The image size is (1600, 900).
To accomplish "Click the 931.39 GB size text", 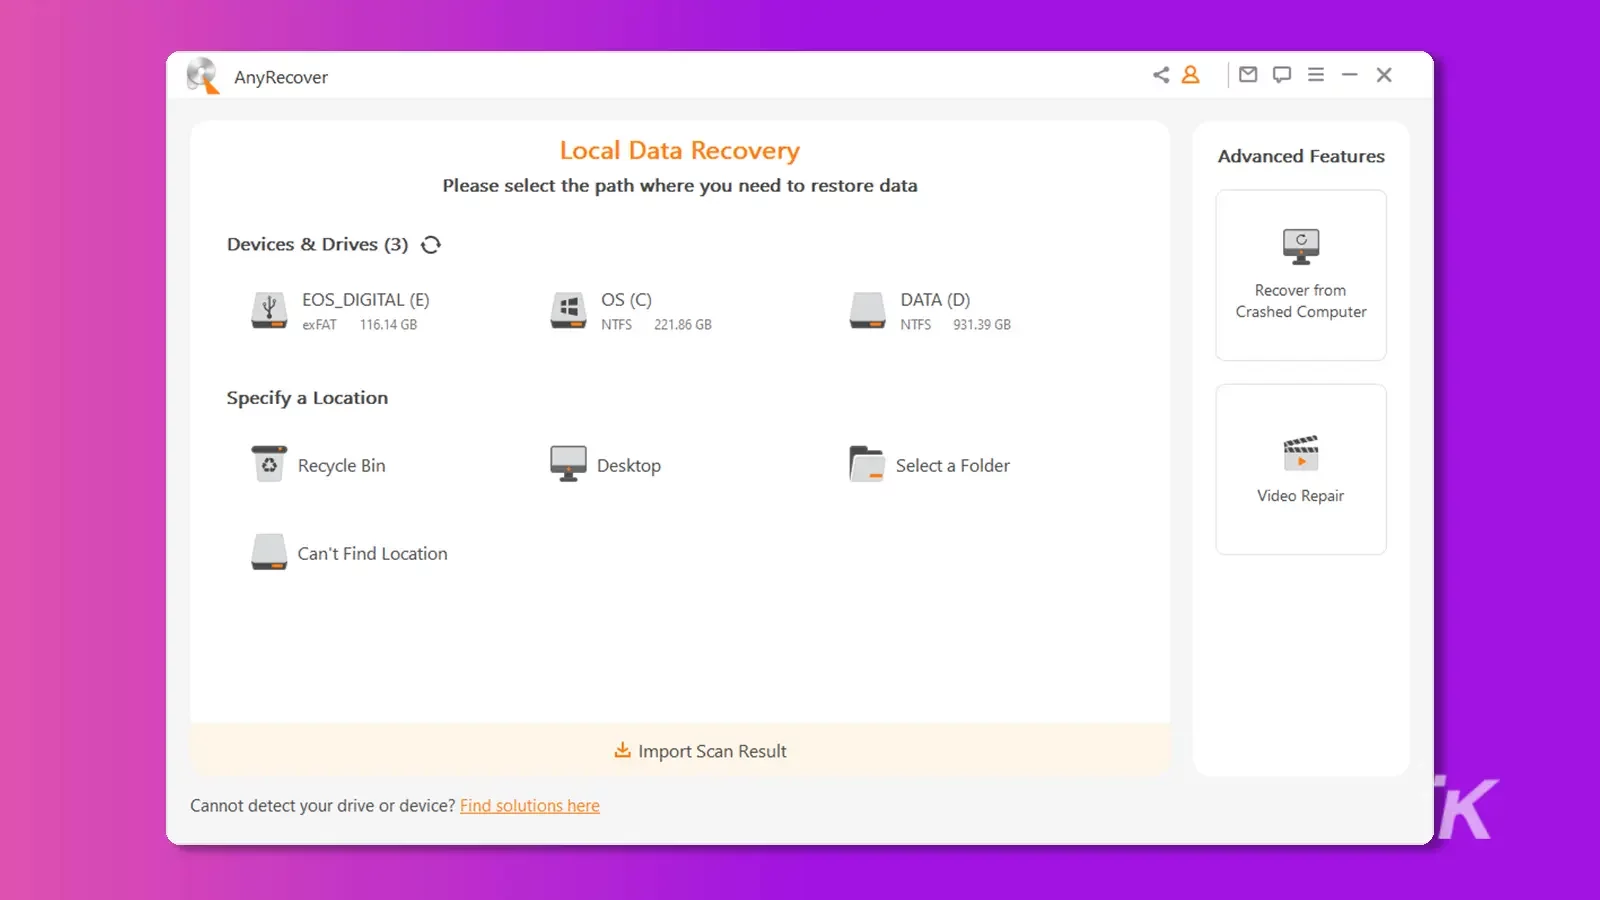I will coord(982,325).
